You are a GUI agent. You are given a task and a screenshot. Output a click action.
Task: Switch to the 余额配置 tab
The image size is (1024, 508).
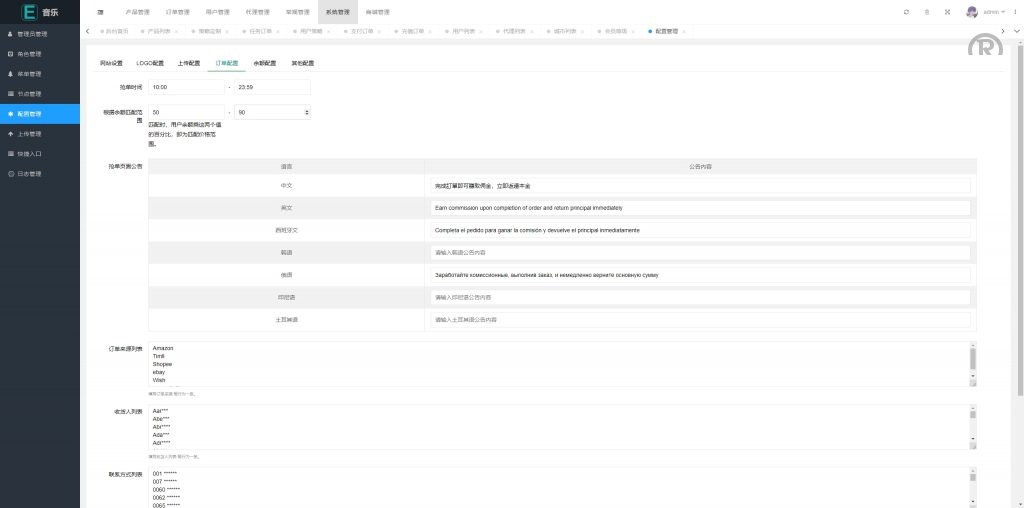point(264,63)
